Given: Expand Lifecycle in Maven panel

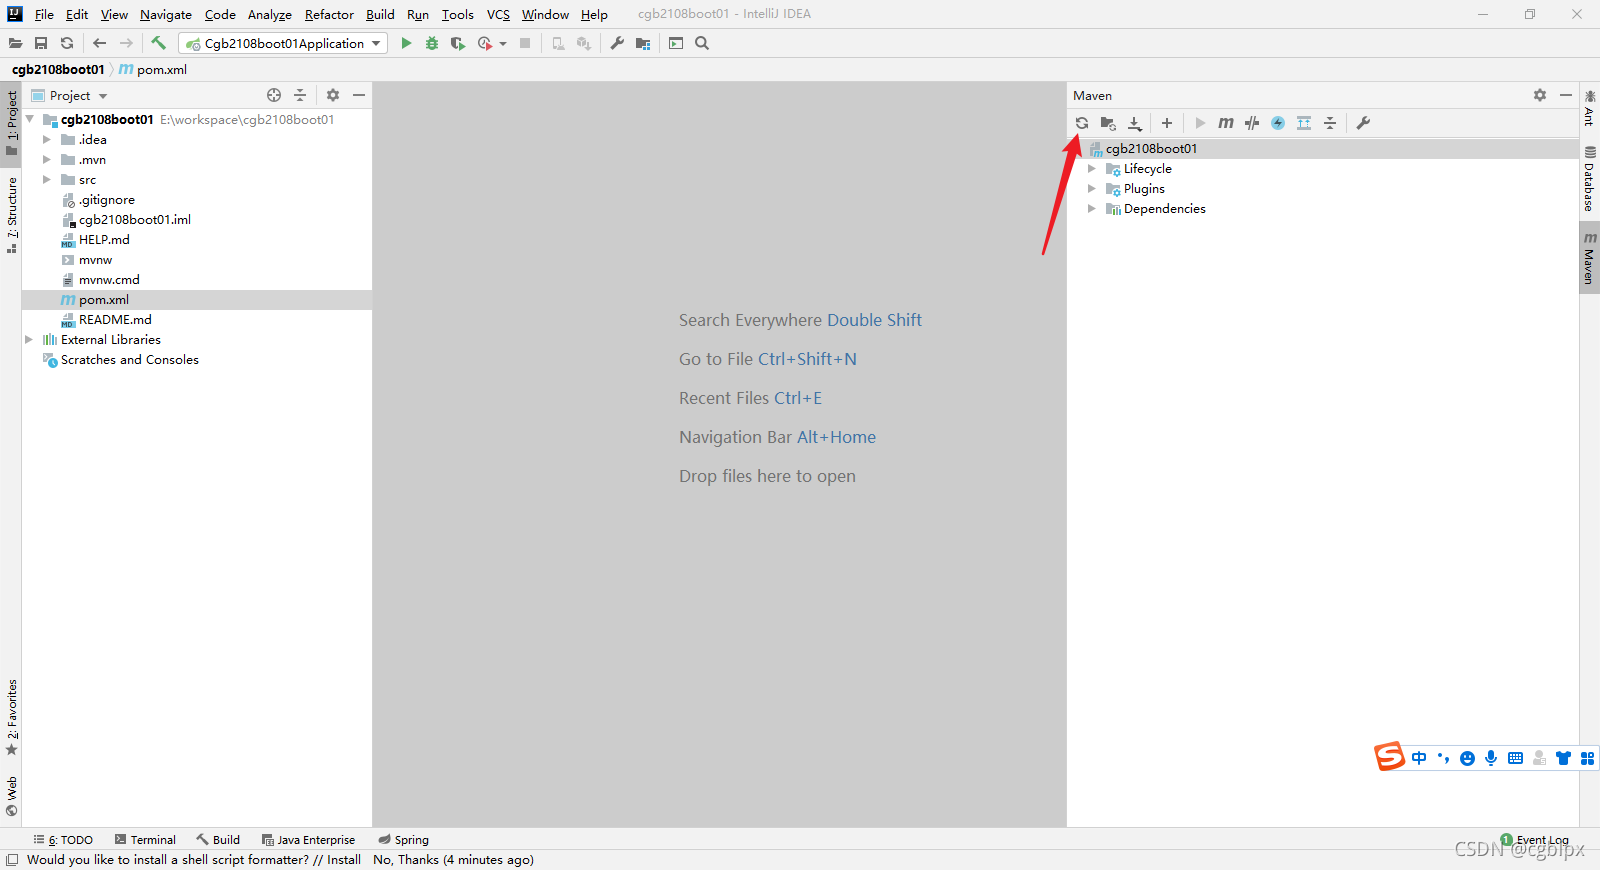Looking at the screenshot, I should [1092, 169].
